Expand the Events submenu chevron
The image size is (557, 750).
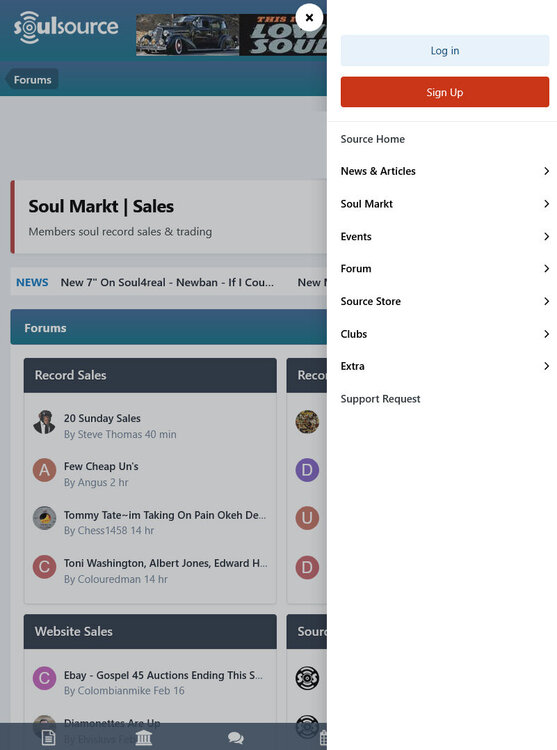click(546, 236)
